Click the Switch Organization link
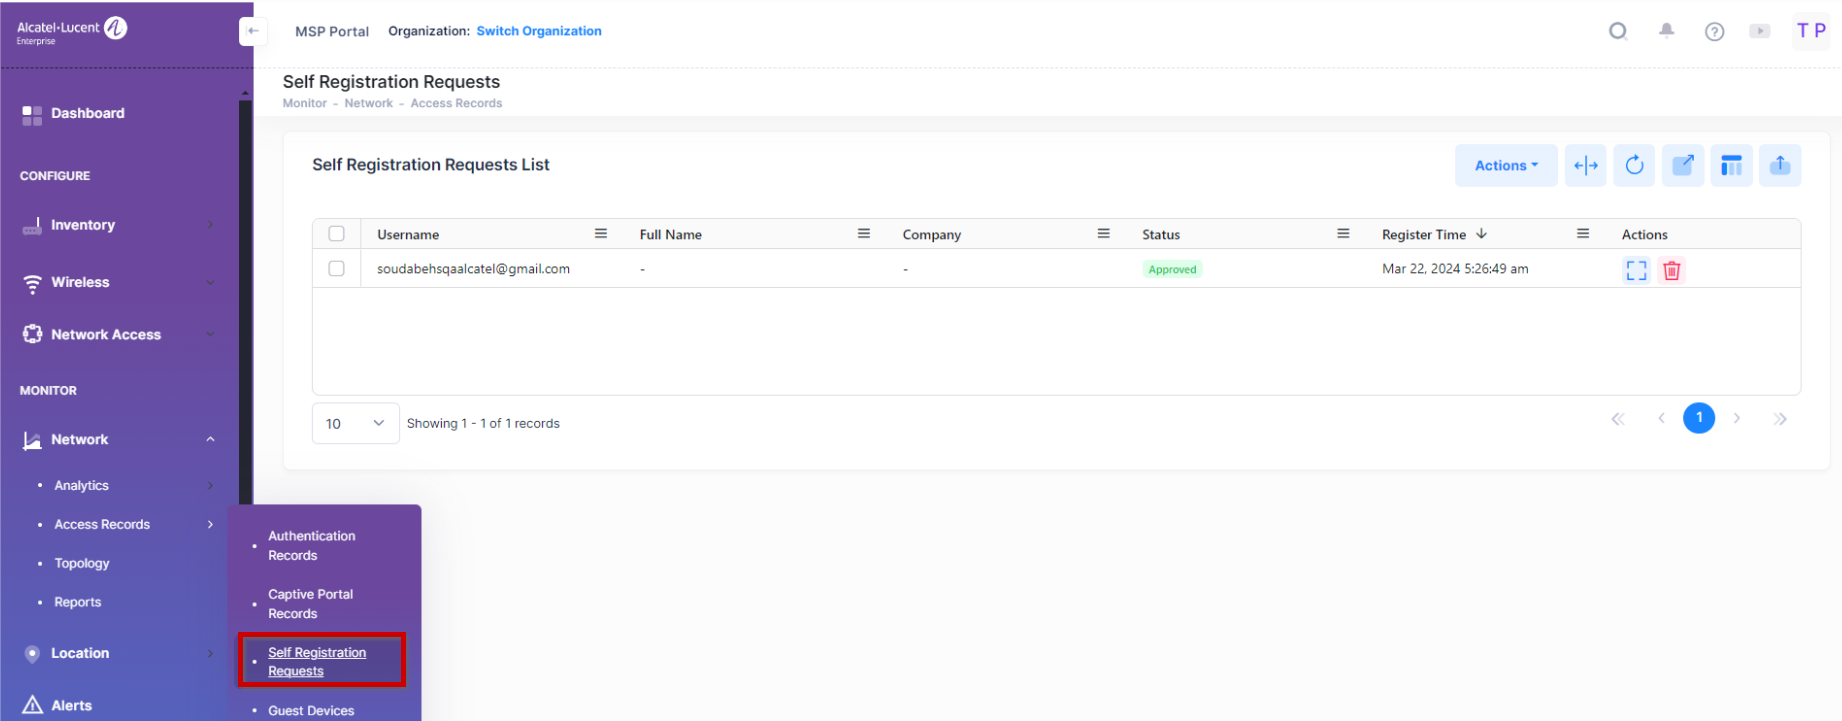The height and width of the screenshot is (721, 1842). [x=539, y=31]
